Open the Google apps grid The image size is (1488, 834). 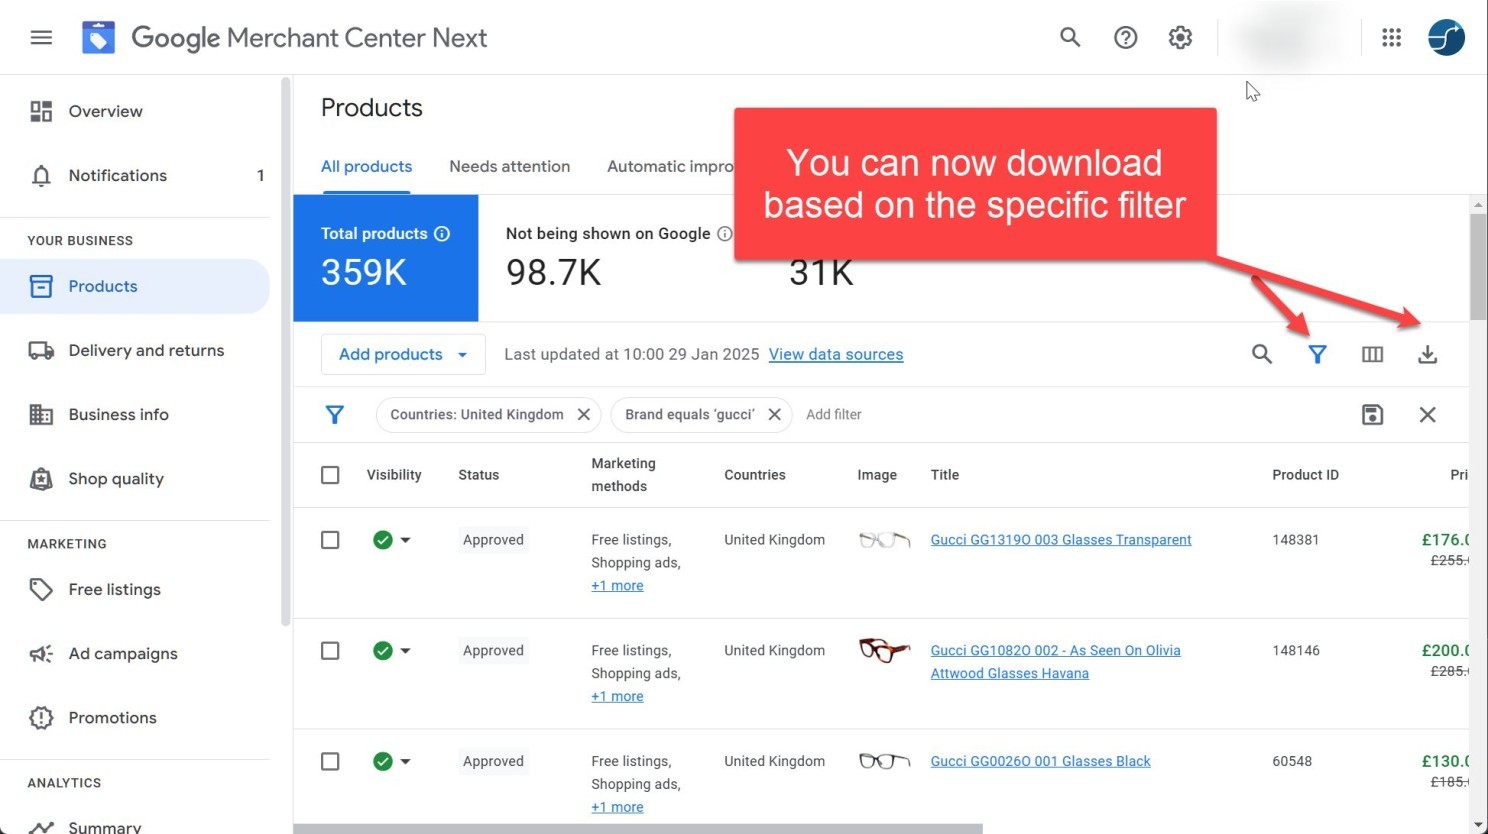pos(1391,38)
